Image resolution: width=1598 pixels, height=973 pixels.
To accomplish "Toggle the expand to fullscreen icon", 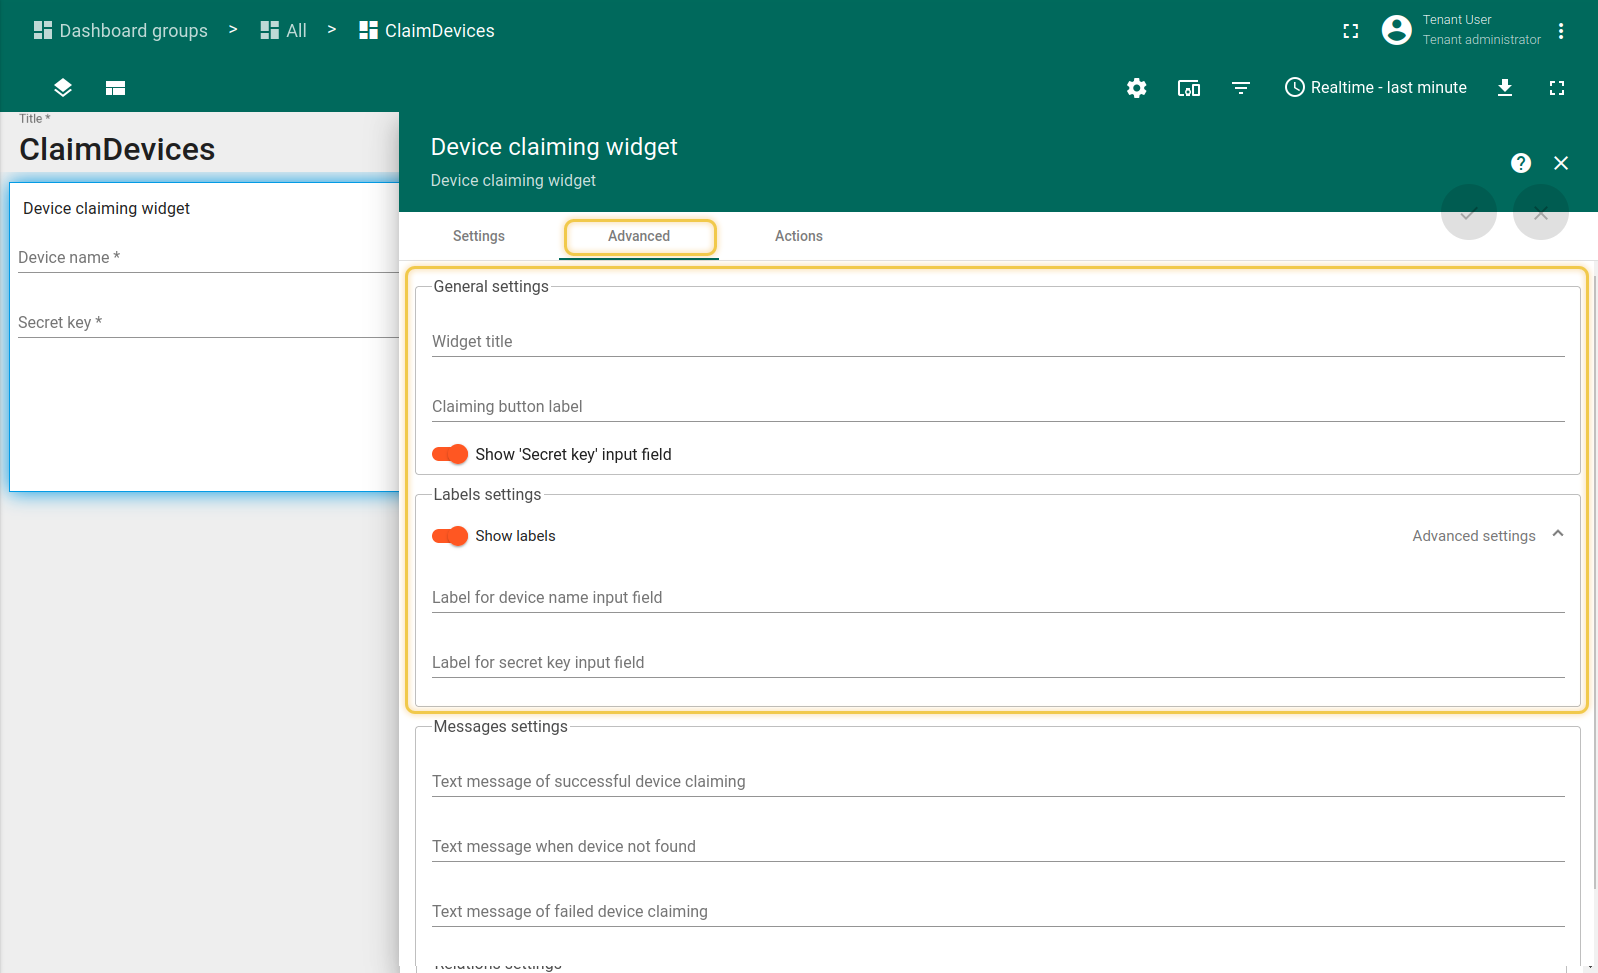I will pos(1556,88).
